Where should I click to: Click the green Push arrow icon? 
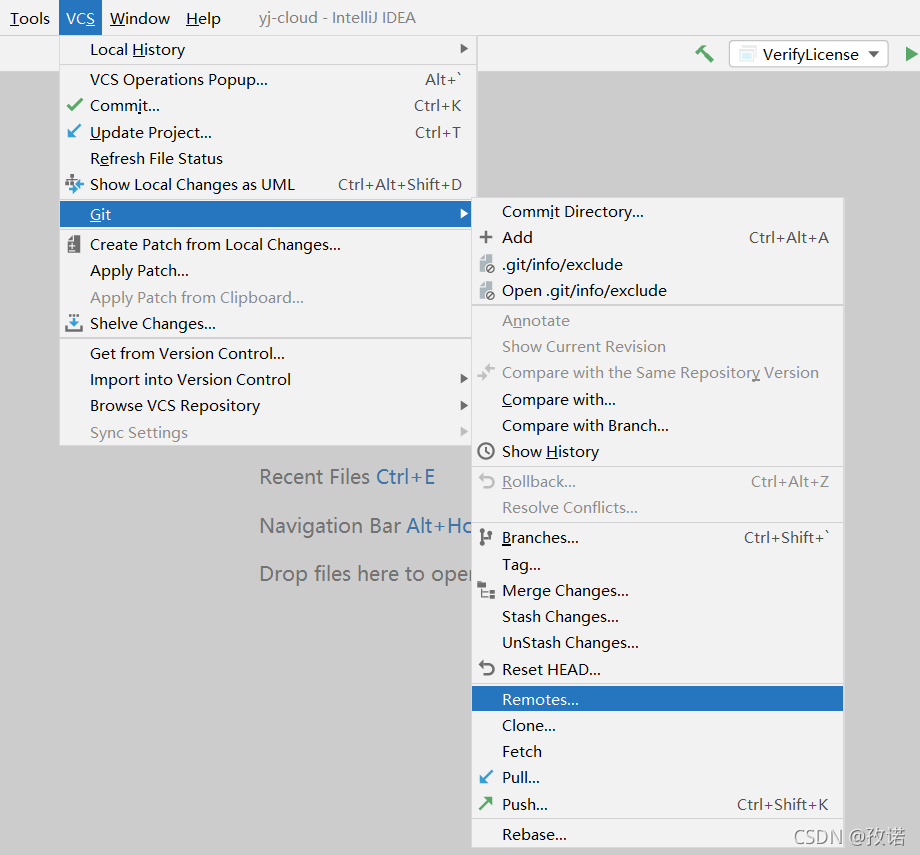pyautogui.click(x=486, y=803)
